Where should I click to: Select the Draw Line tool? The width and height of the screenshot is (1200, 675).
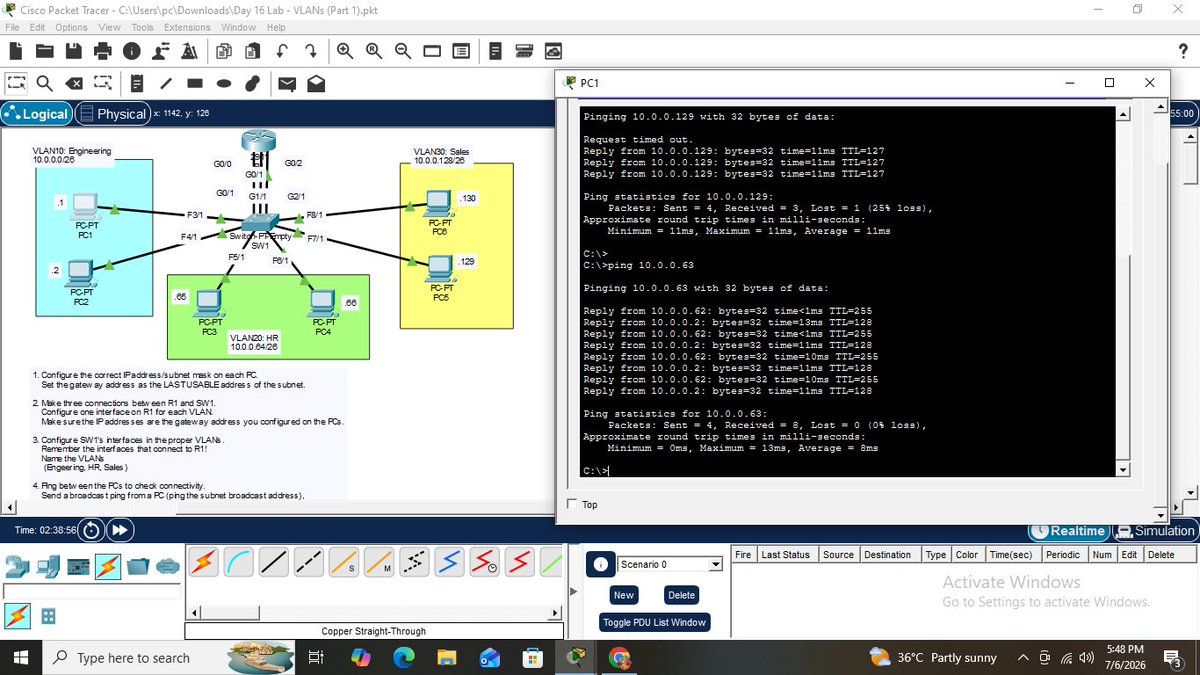point(166,84)
